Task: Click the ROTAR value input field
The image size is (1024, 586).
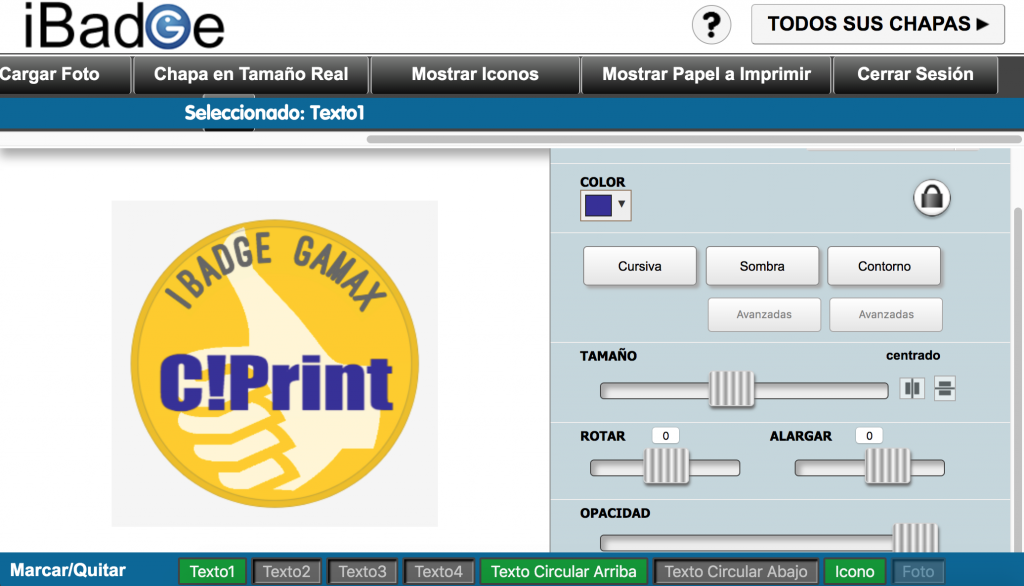Action: 665,436
